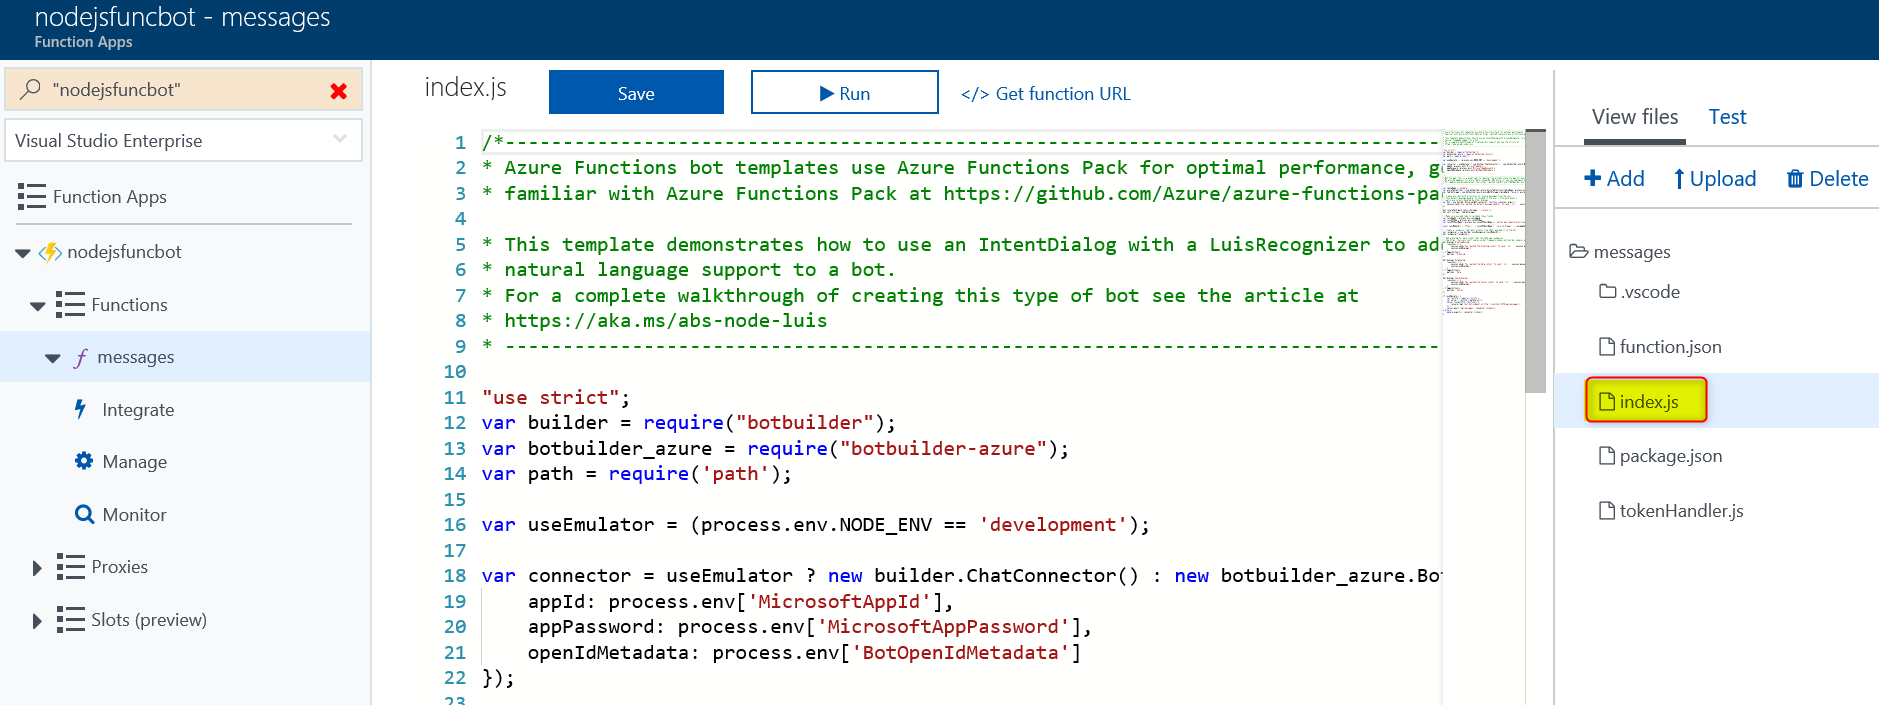Open the Monitor magnifier item
The height and width of the screenshot is (705, 1879).
coord(84,514)
